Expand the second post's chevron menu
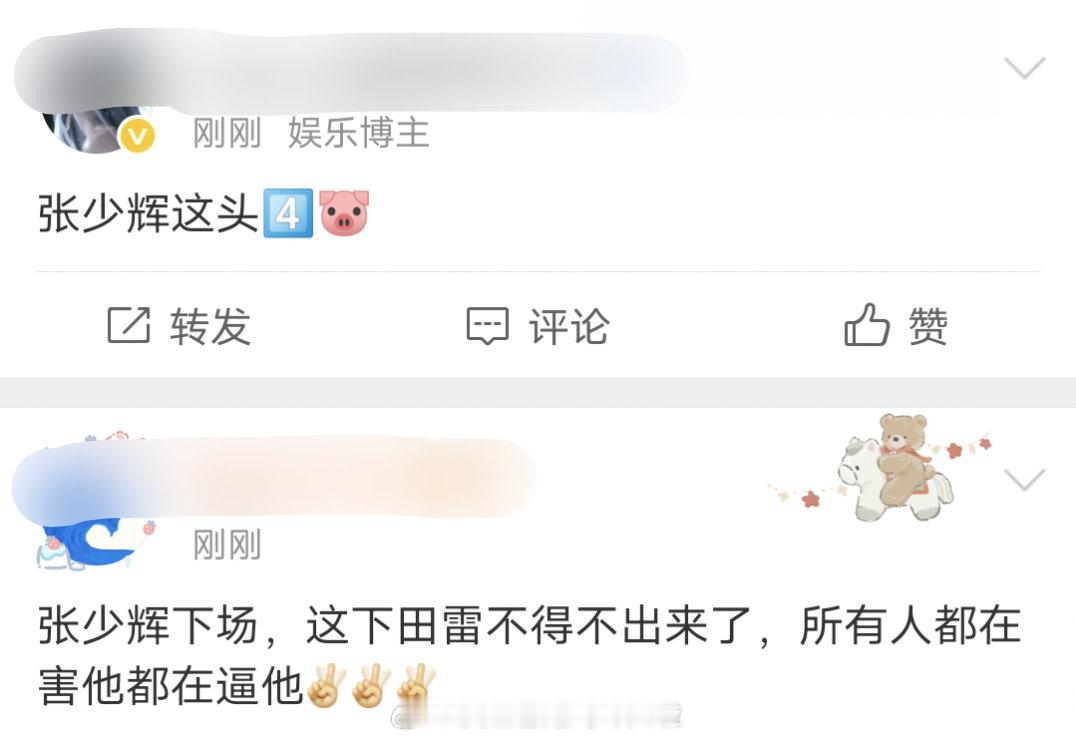The width and height of the screenshot is (1076, 740). [1025, 479]
